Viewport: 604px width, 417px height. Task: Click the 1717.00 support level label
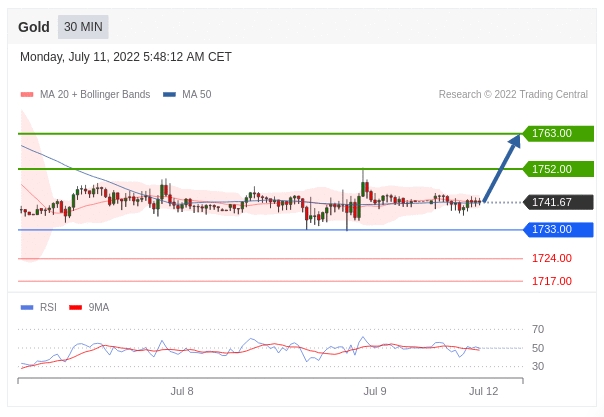552,281
